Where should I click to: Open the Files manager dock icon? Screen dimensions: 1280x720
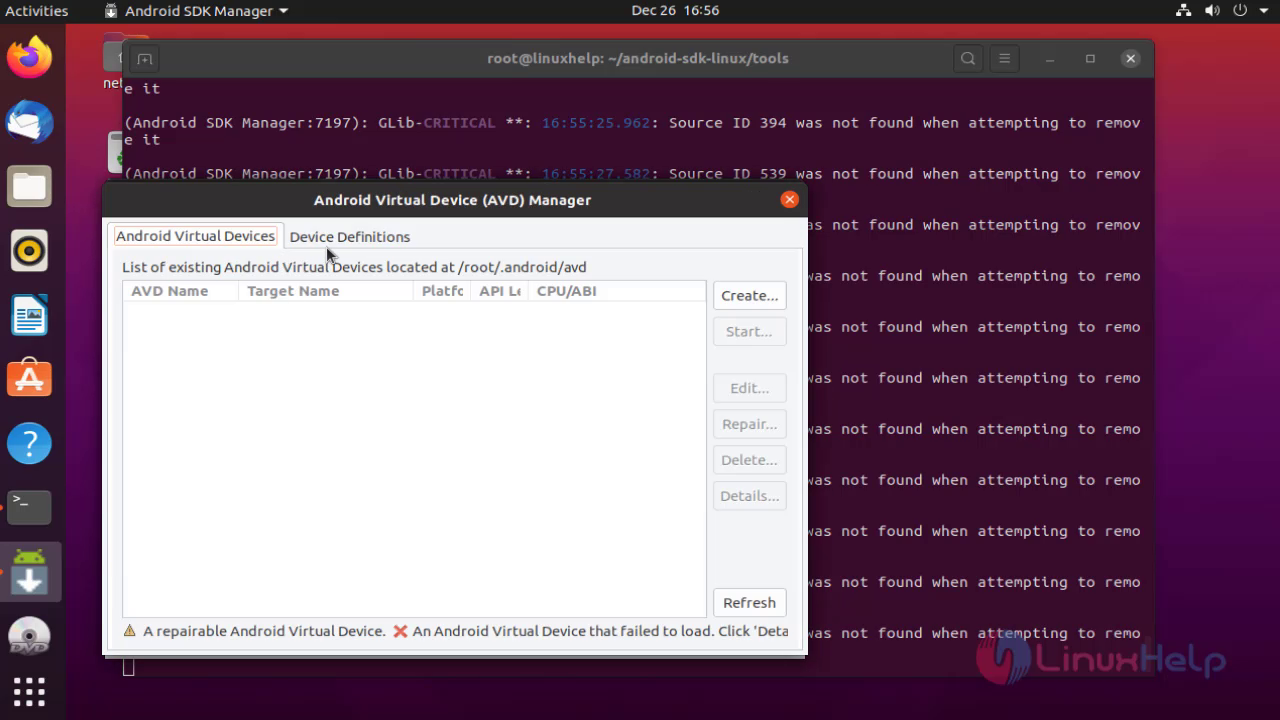pos(30,186)
